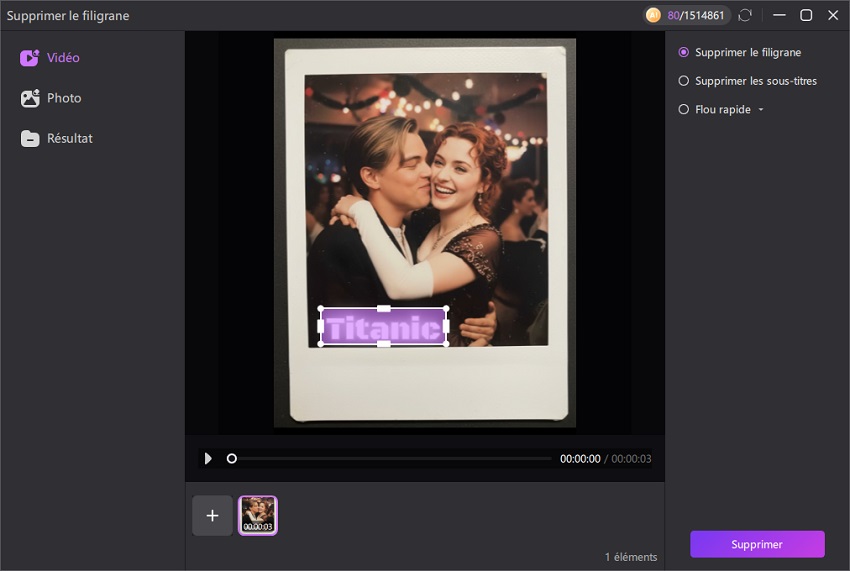Click the Vidéo camera icon in sidebar
The width and height of the screenshot is (850, 571).
[29, 58]
